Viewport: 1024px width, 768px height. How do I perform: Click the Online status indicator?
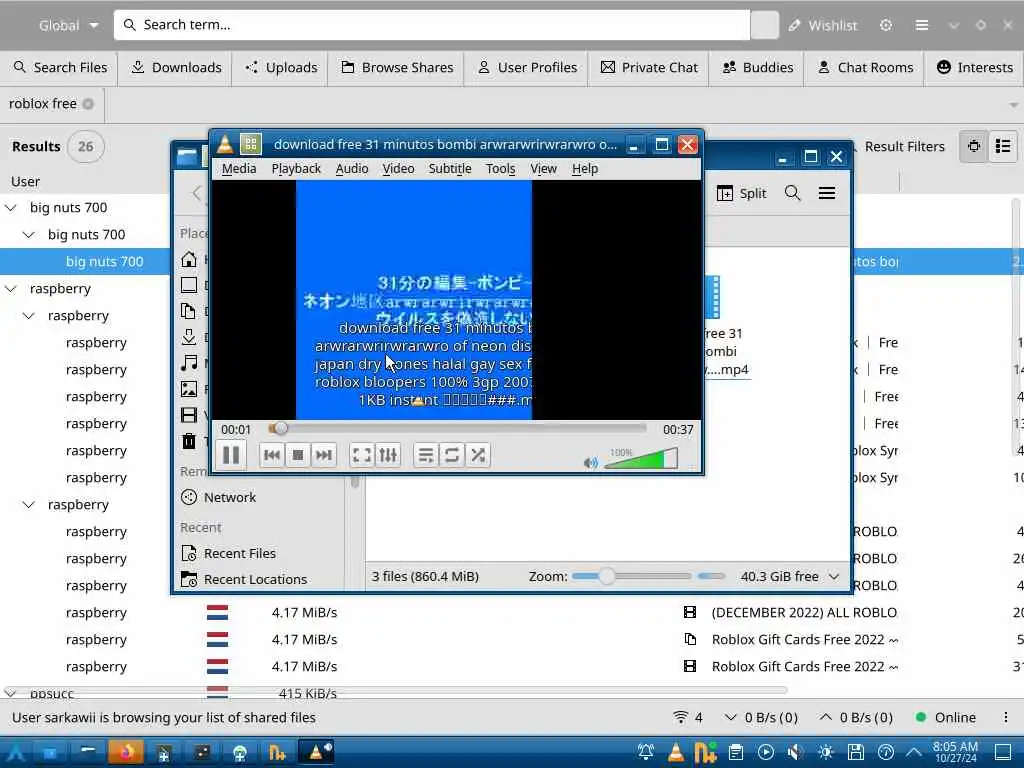[x=946, y=717]
